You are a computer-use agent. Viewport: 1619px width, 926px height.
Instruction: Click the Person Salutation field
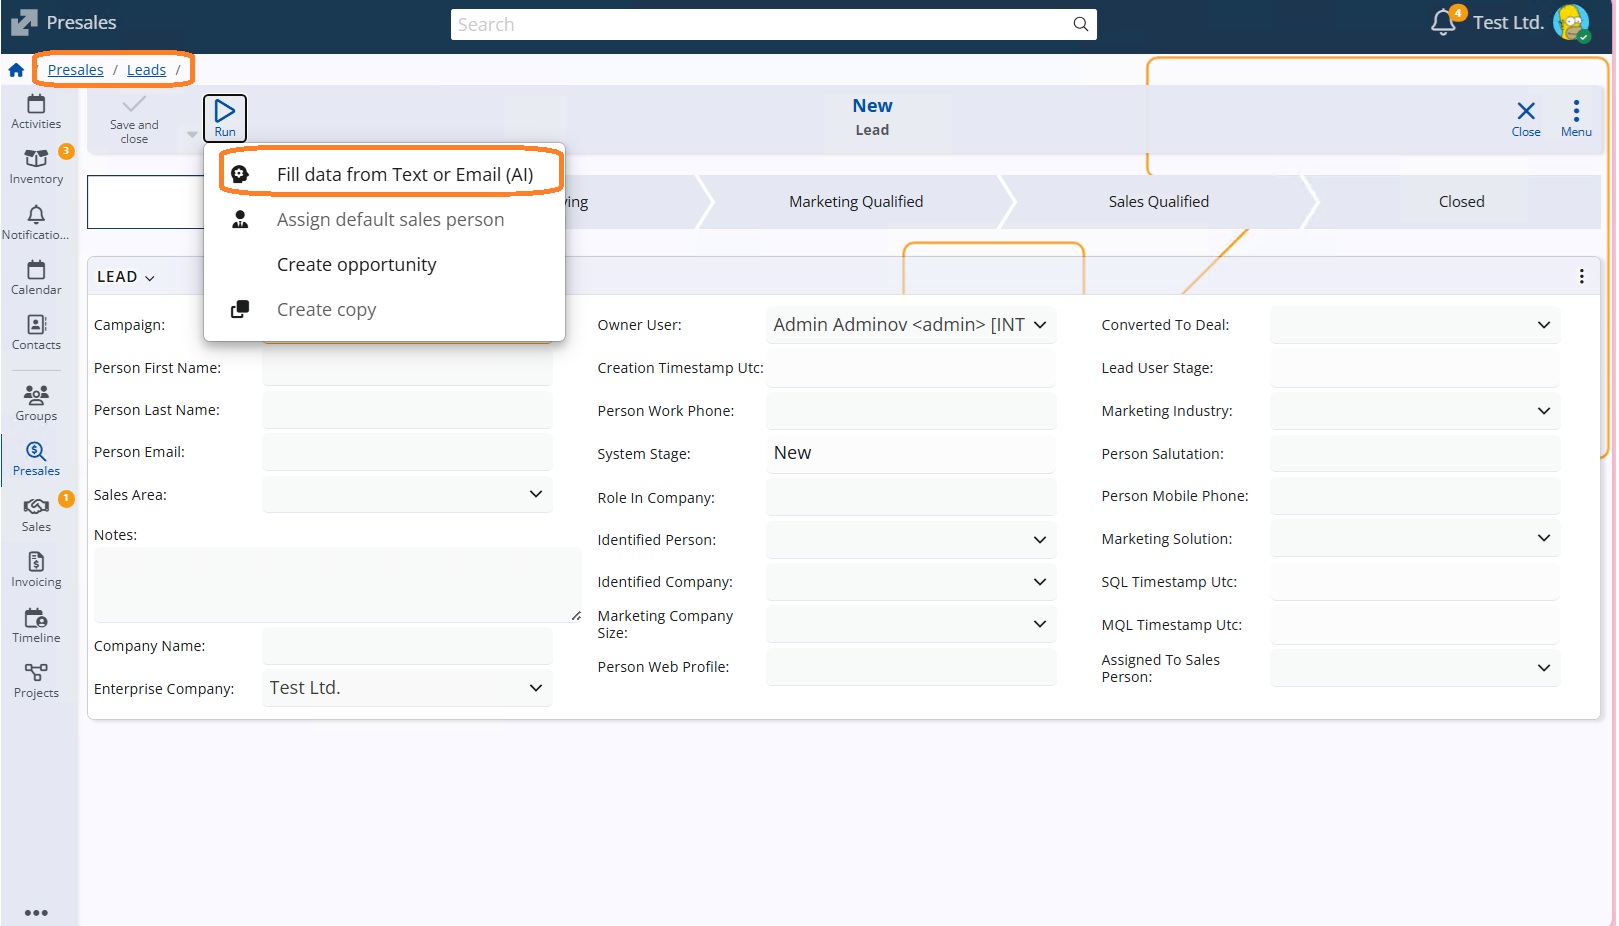(x=1415, y=453)
